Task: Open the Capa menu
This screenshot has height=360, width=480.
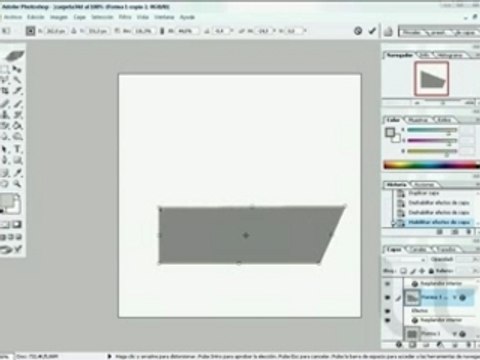Action: pos(79,17)
